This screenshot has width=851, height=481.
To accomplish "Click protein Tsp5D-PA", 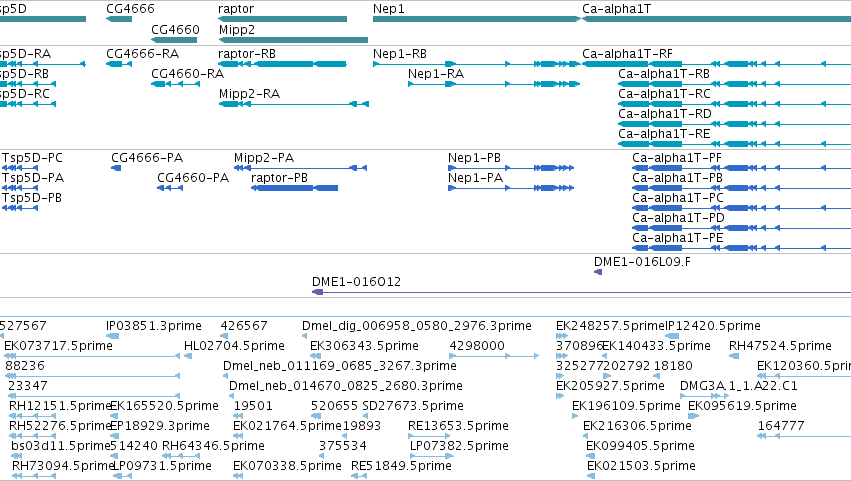I will [x=33, y=178].
